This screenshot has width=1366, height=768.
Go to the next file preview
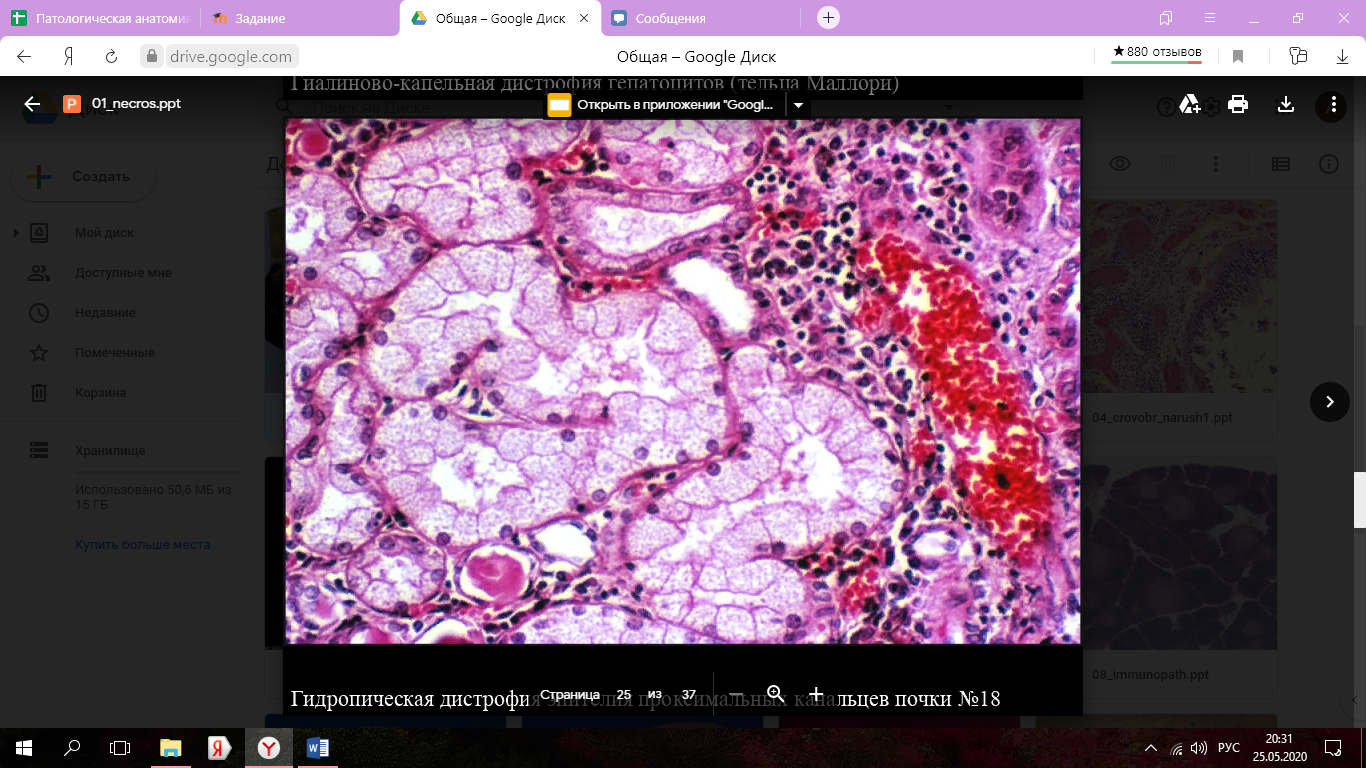coord(1330,401)
